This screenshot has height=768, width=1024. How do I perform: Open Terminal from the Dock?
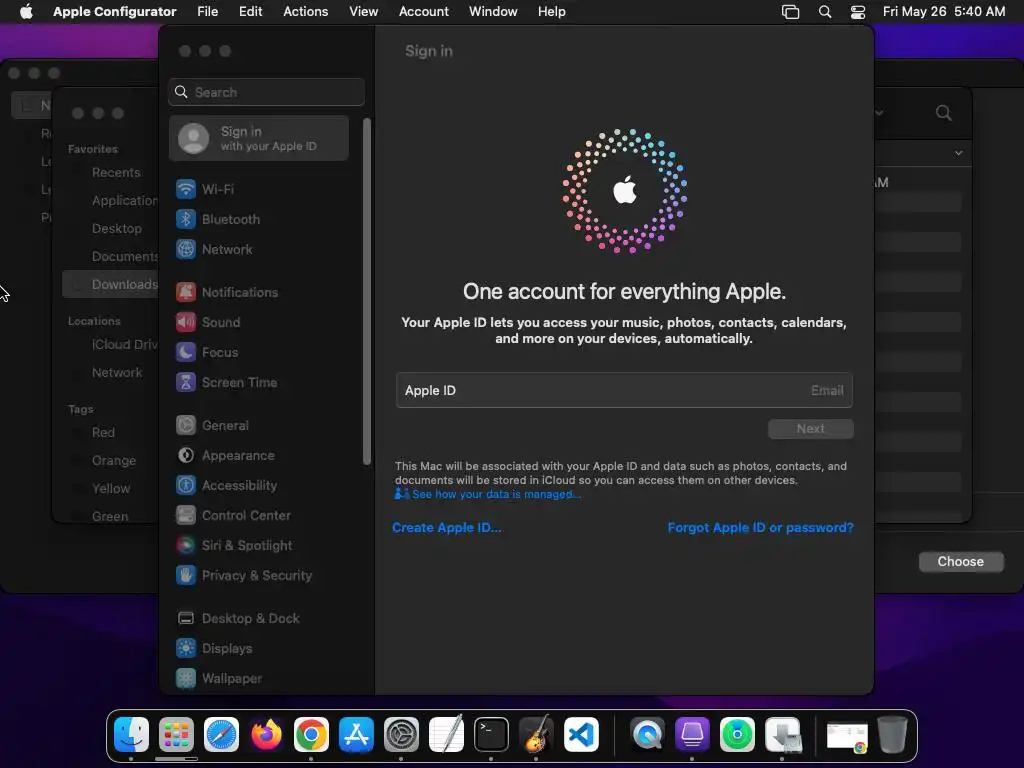pyautogui.click(x=491, y=735)
